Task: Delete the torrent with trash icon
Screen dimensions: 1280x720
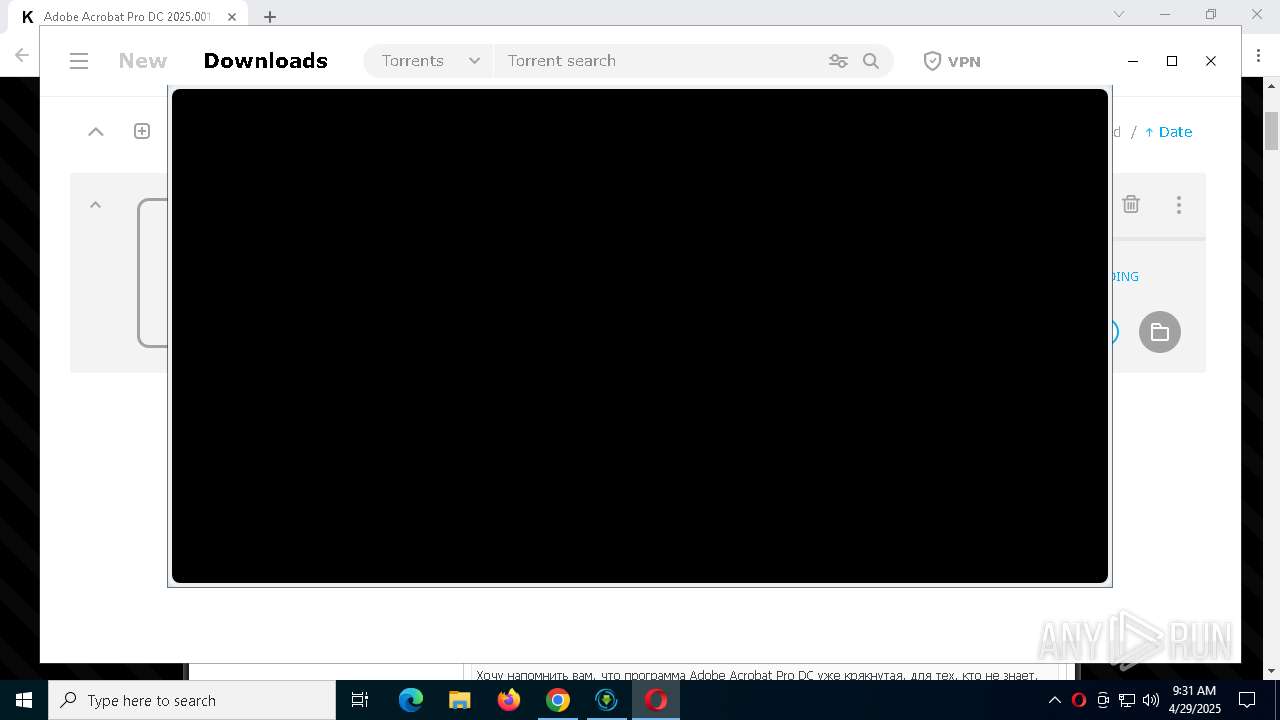Action: click(x=1131, y=204)
